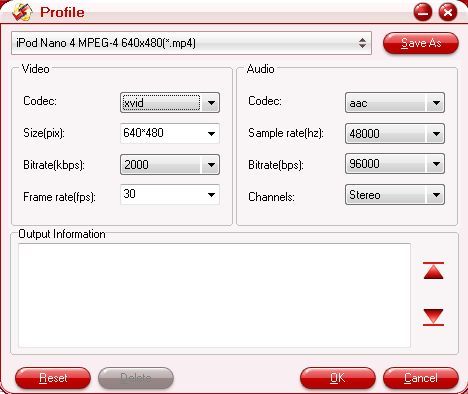
Task: Expand the Channels Stereo dropdown
Action: tap(395, 195)
